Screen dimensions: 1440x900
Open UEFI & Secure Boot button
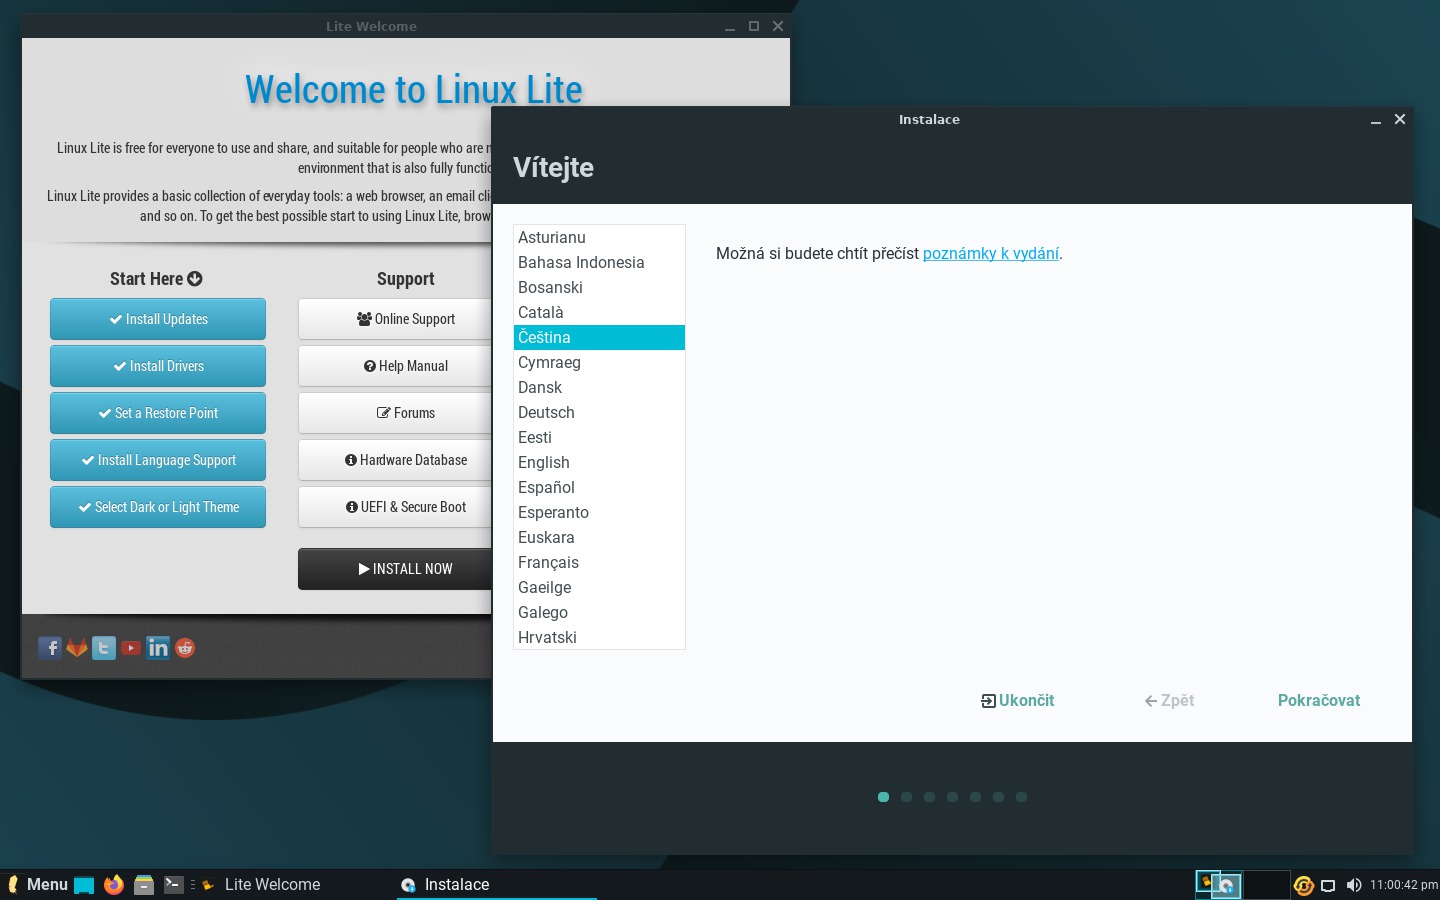point(395,507)
